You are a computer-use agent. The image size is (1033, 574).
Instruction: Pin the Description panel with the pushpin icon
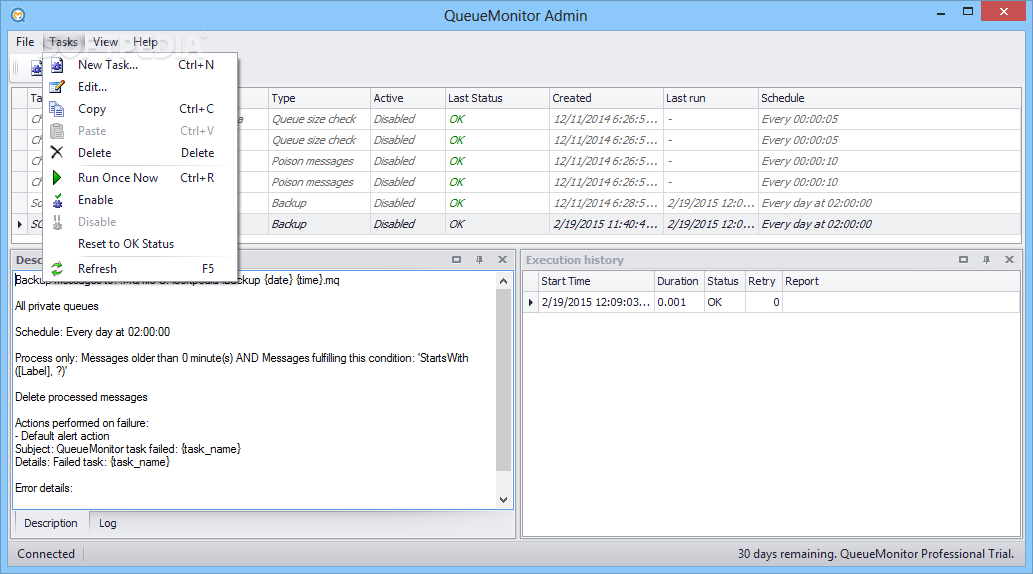coord(480,260)
